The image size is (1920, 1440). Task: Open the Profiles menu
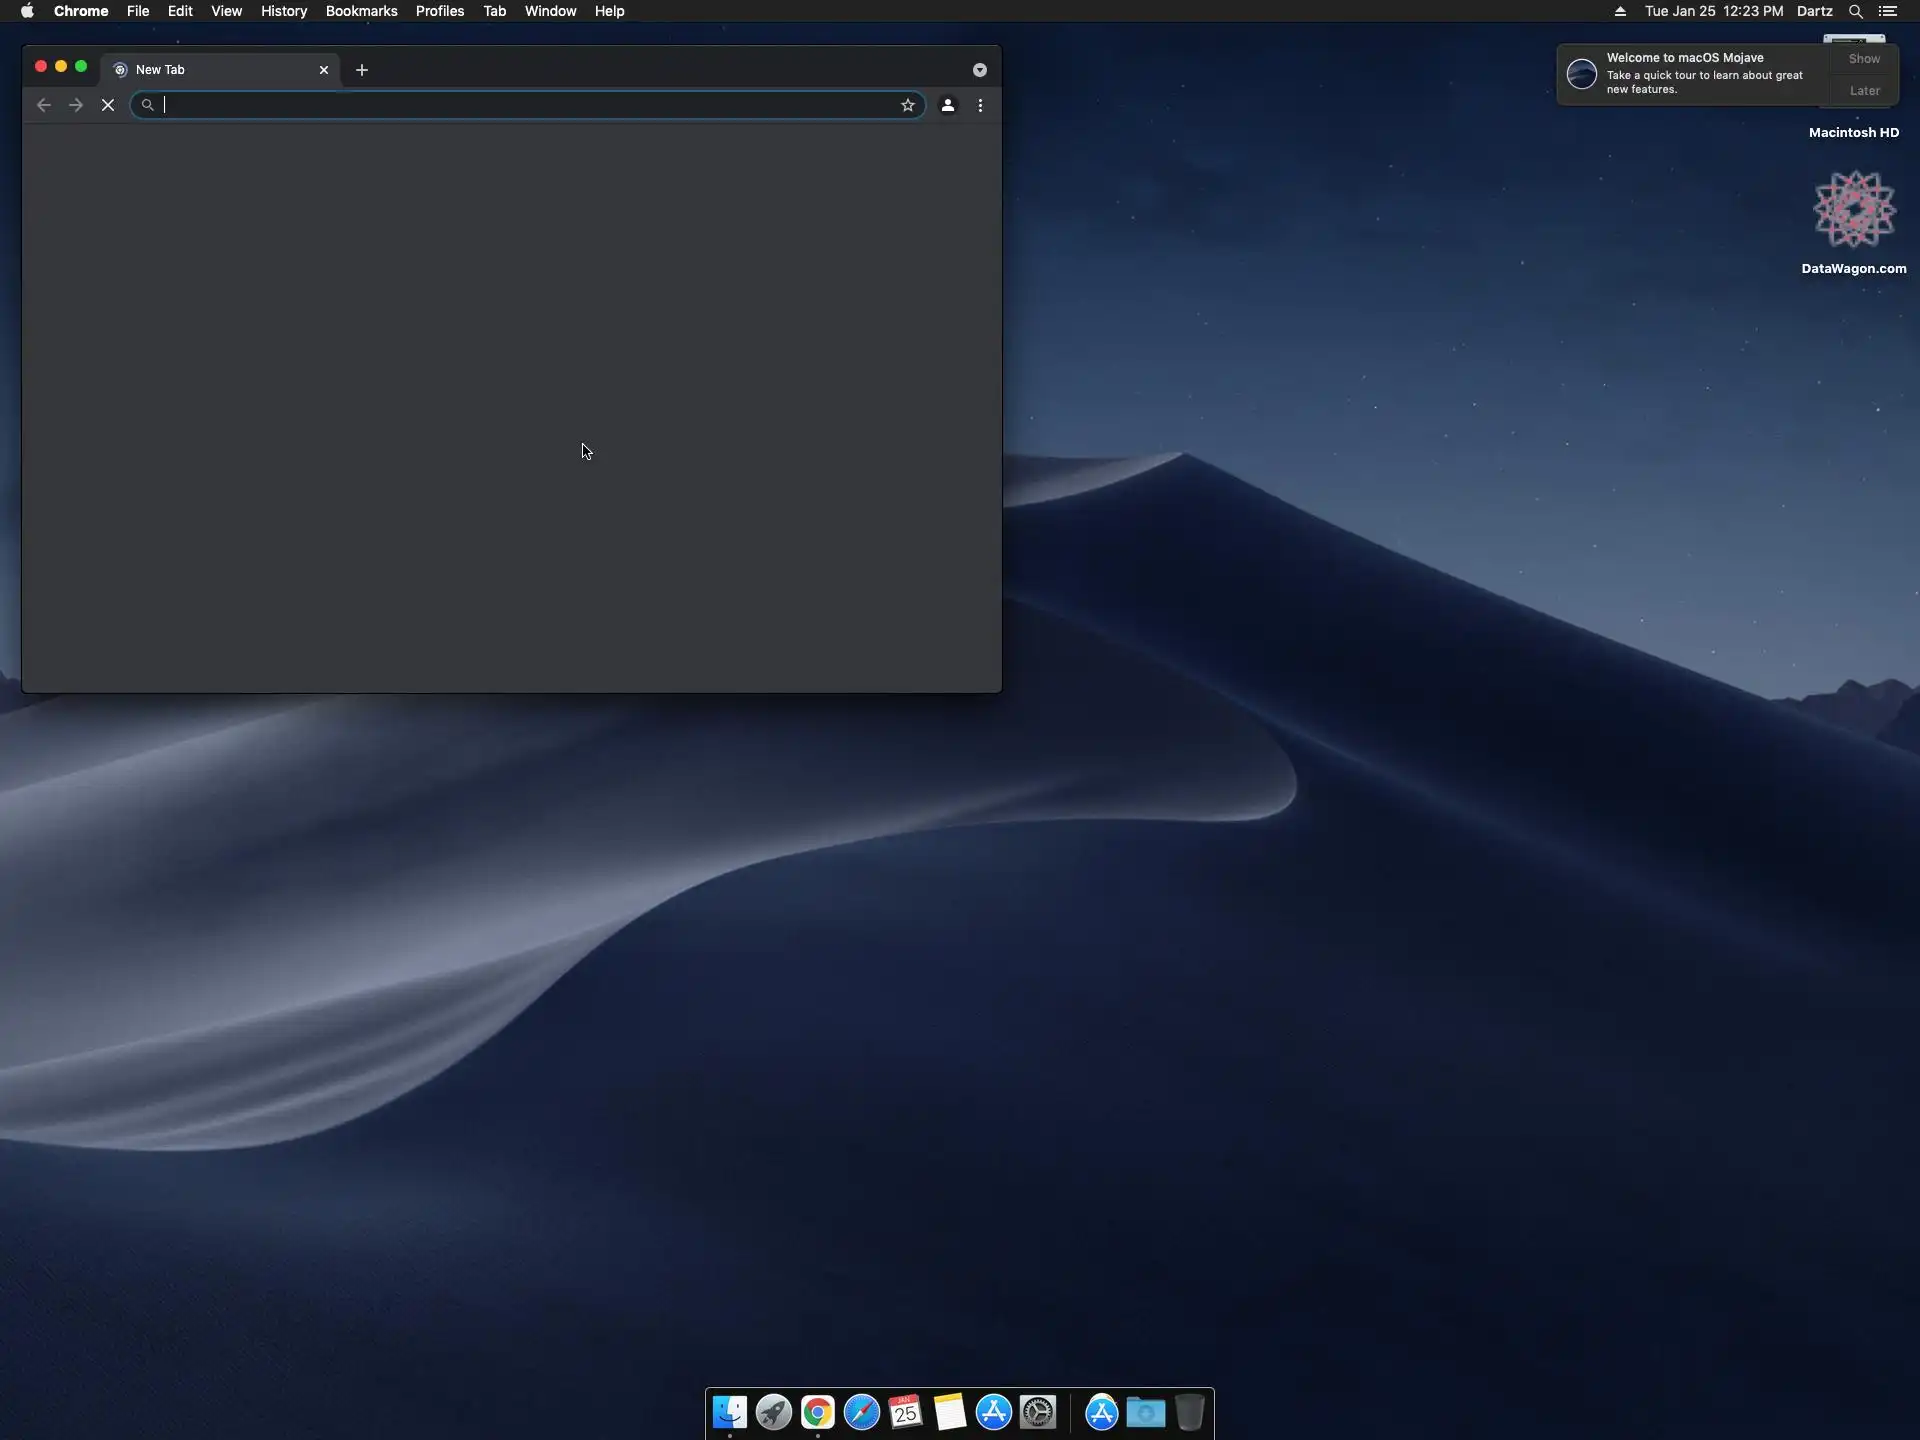[440, 11]
